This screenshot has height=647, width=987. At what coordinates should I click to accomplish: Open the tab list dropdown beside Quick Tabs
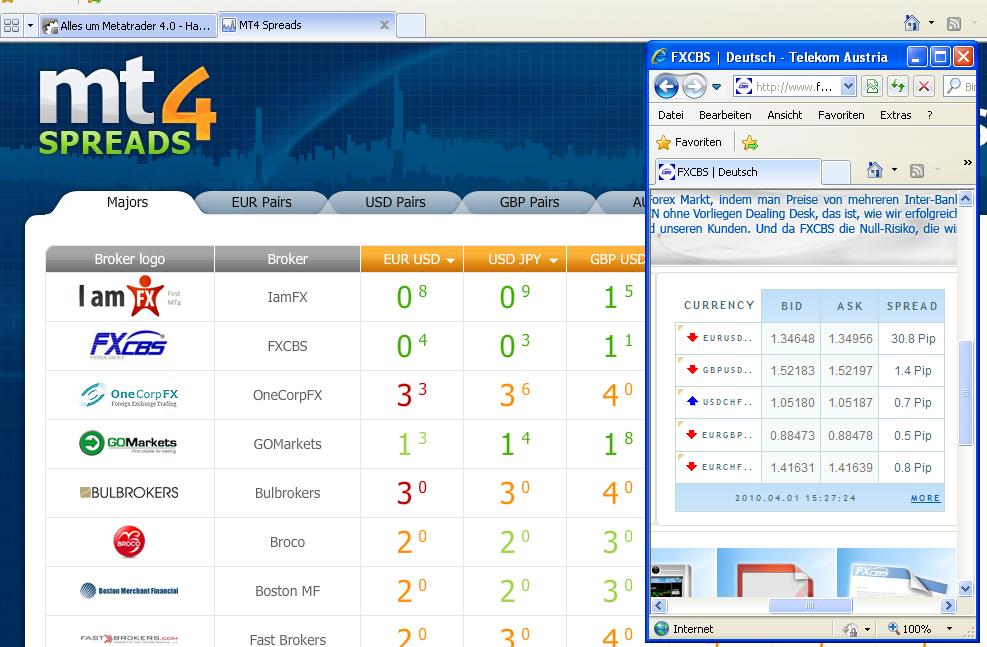30,25
